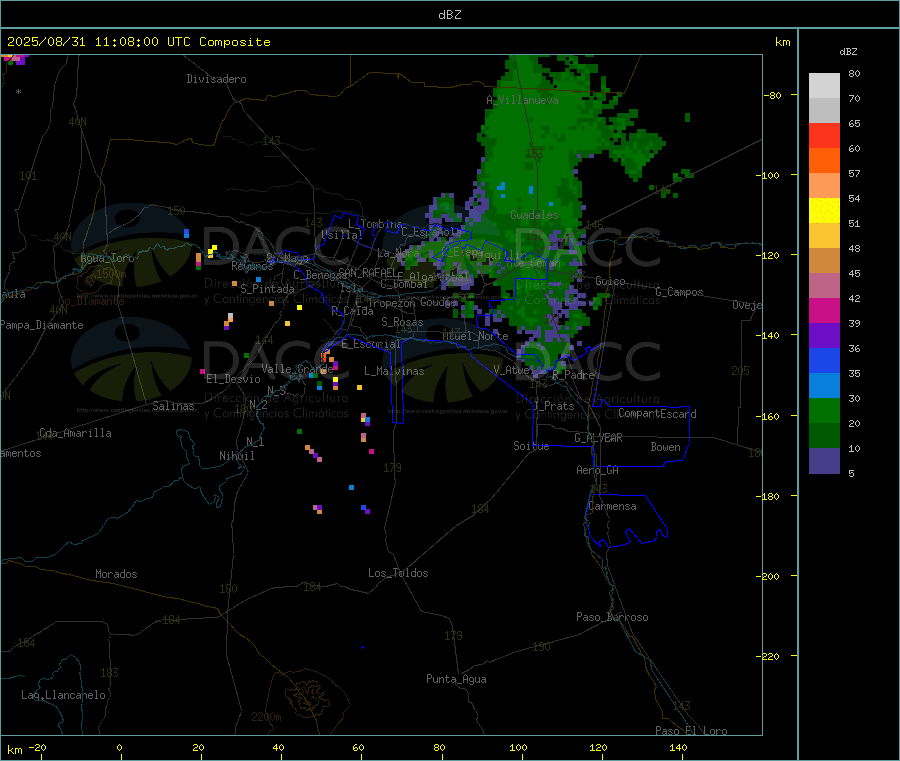
Task: Select the "Aero_GA" label
Action: point(598,470)
